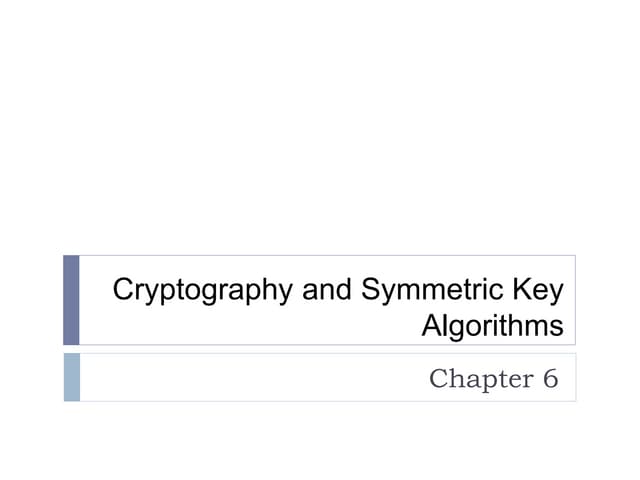Click the number "6" in the subtitle
The image size is (640, 480).
tap(550, 379)
